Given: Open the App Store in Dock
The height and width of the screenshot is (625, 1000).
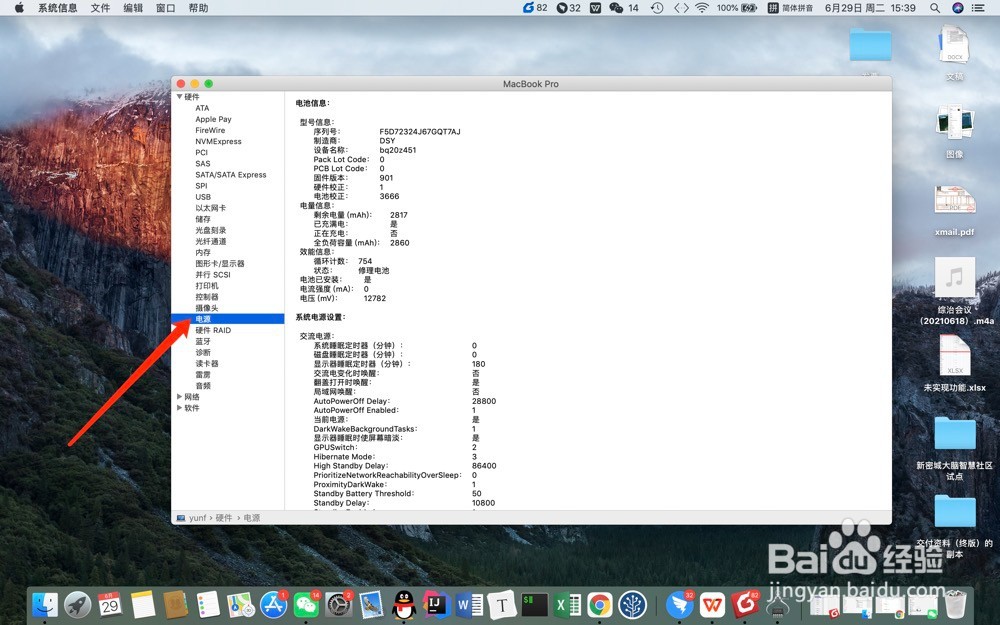Looking at the screenshot, I should pos(274,604).
